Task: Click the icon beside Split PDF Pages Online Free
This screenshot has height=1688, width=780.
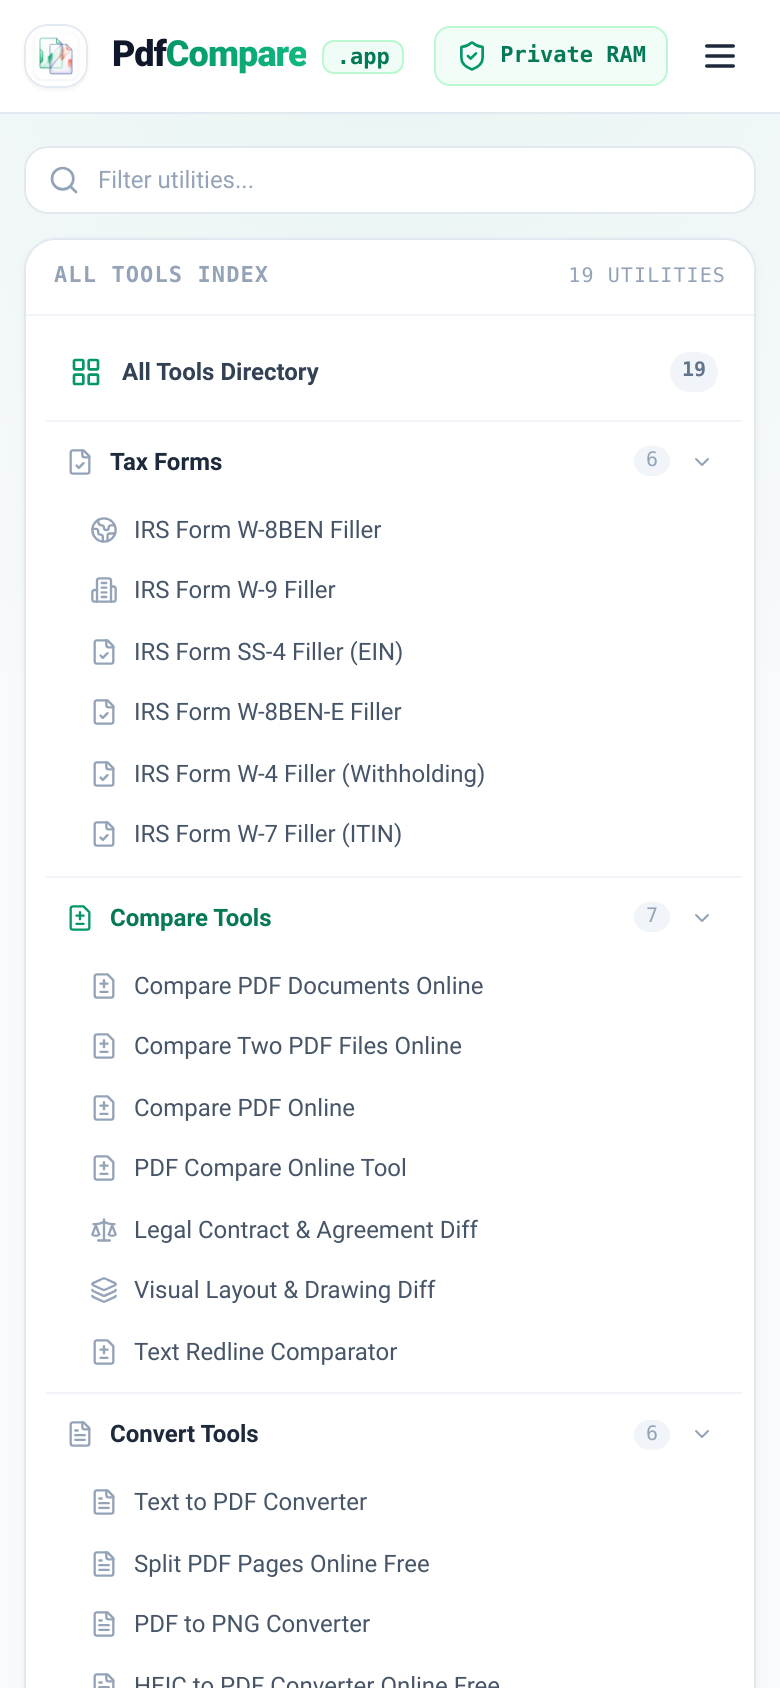Action: [104, 1564]
